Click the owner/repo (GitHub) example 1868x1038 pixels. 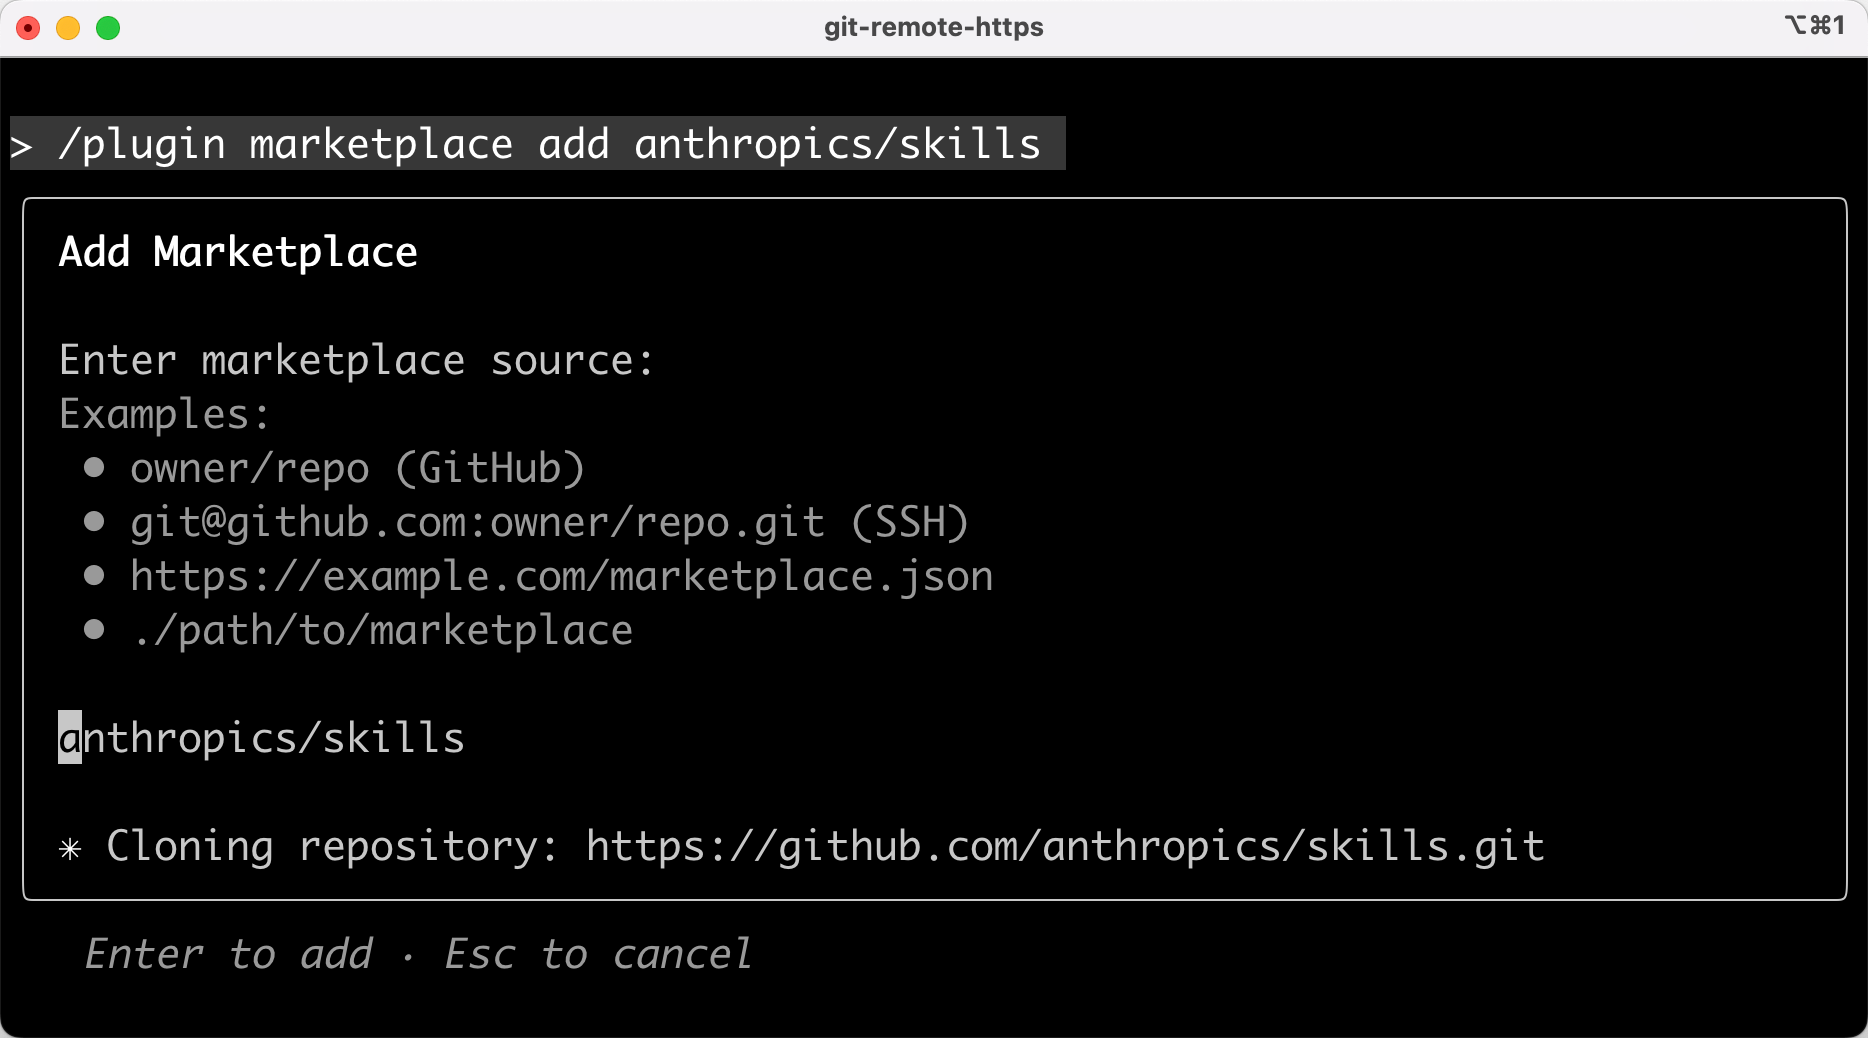coord(357,468)
